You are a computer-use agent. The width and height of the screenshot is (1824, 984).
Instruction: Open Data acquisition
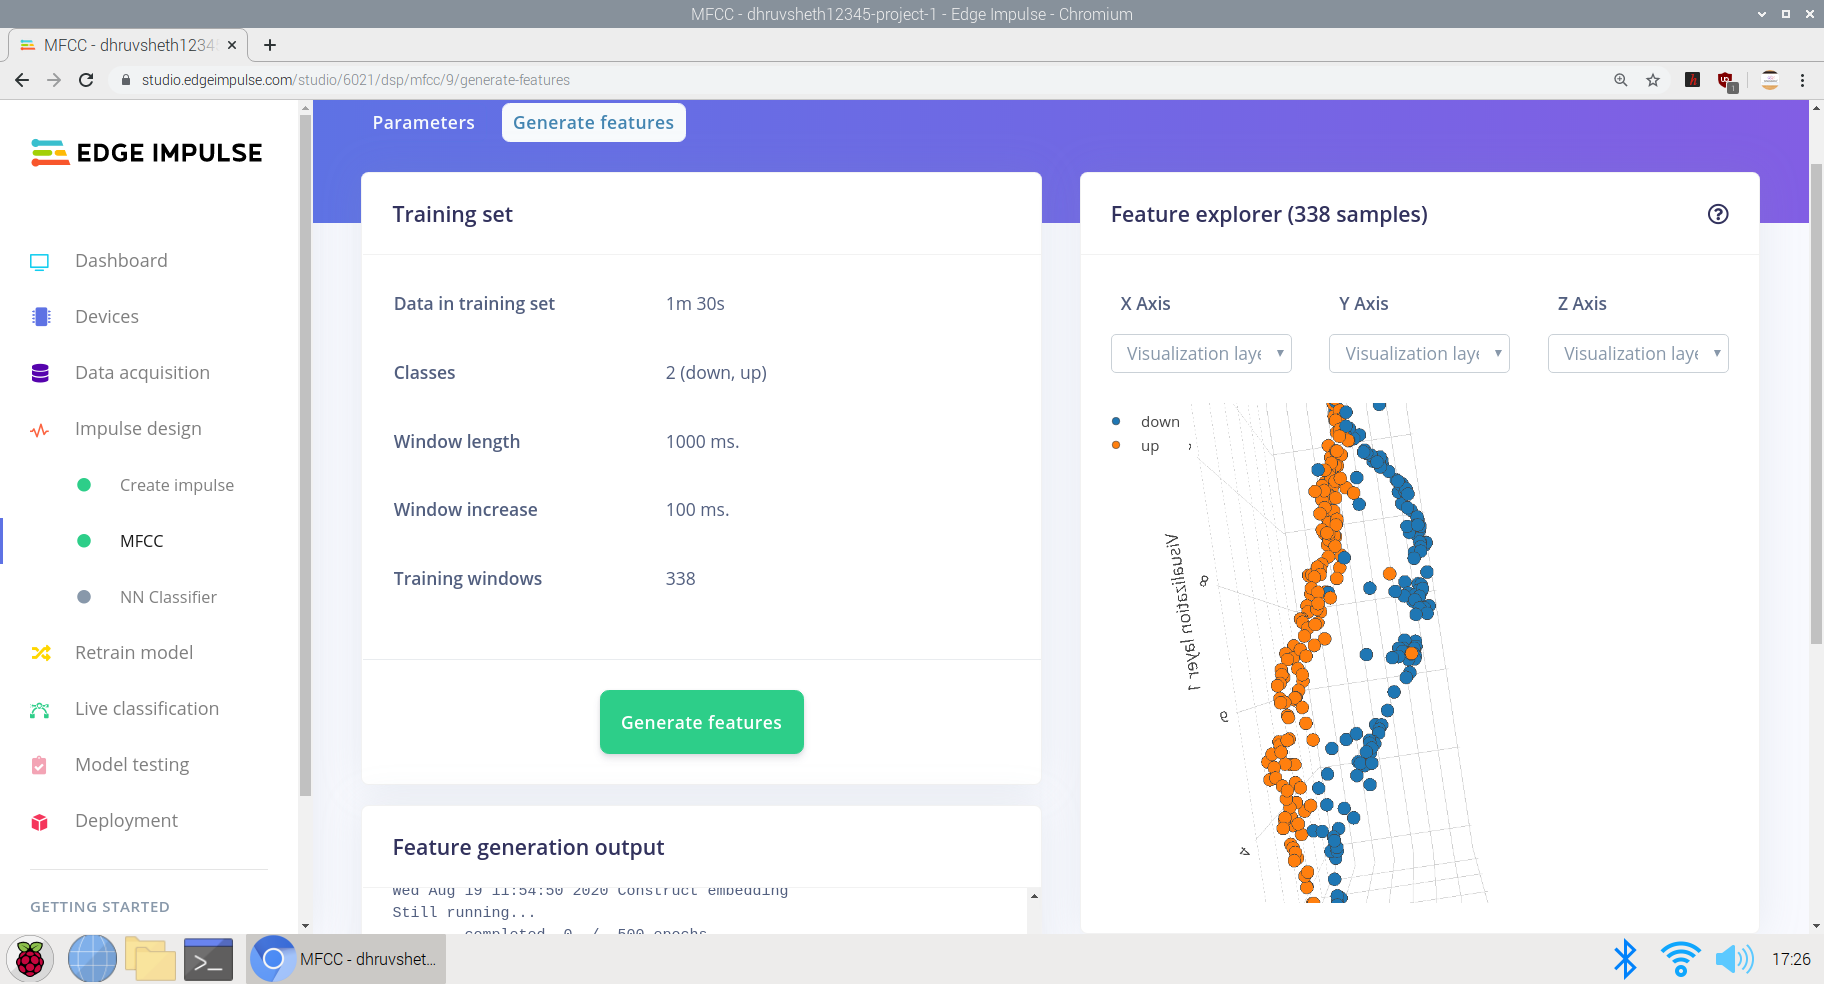pyautogui.click(x=141, y=372)
